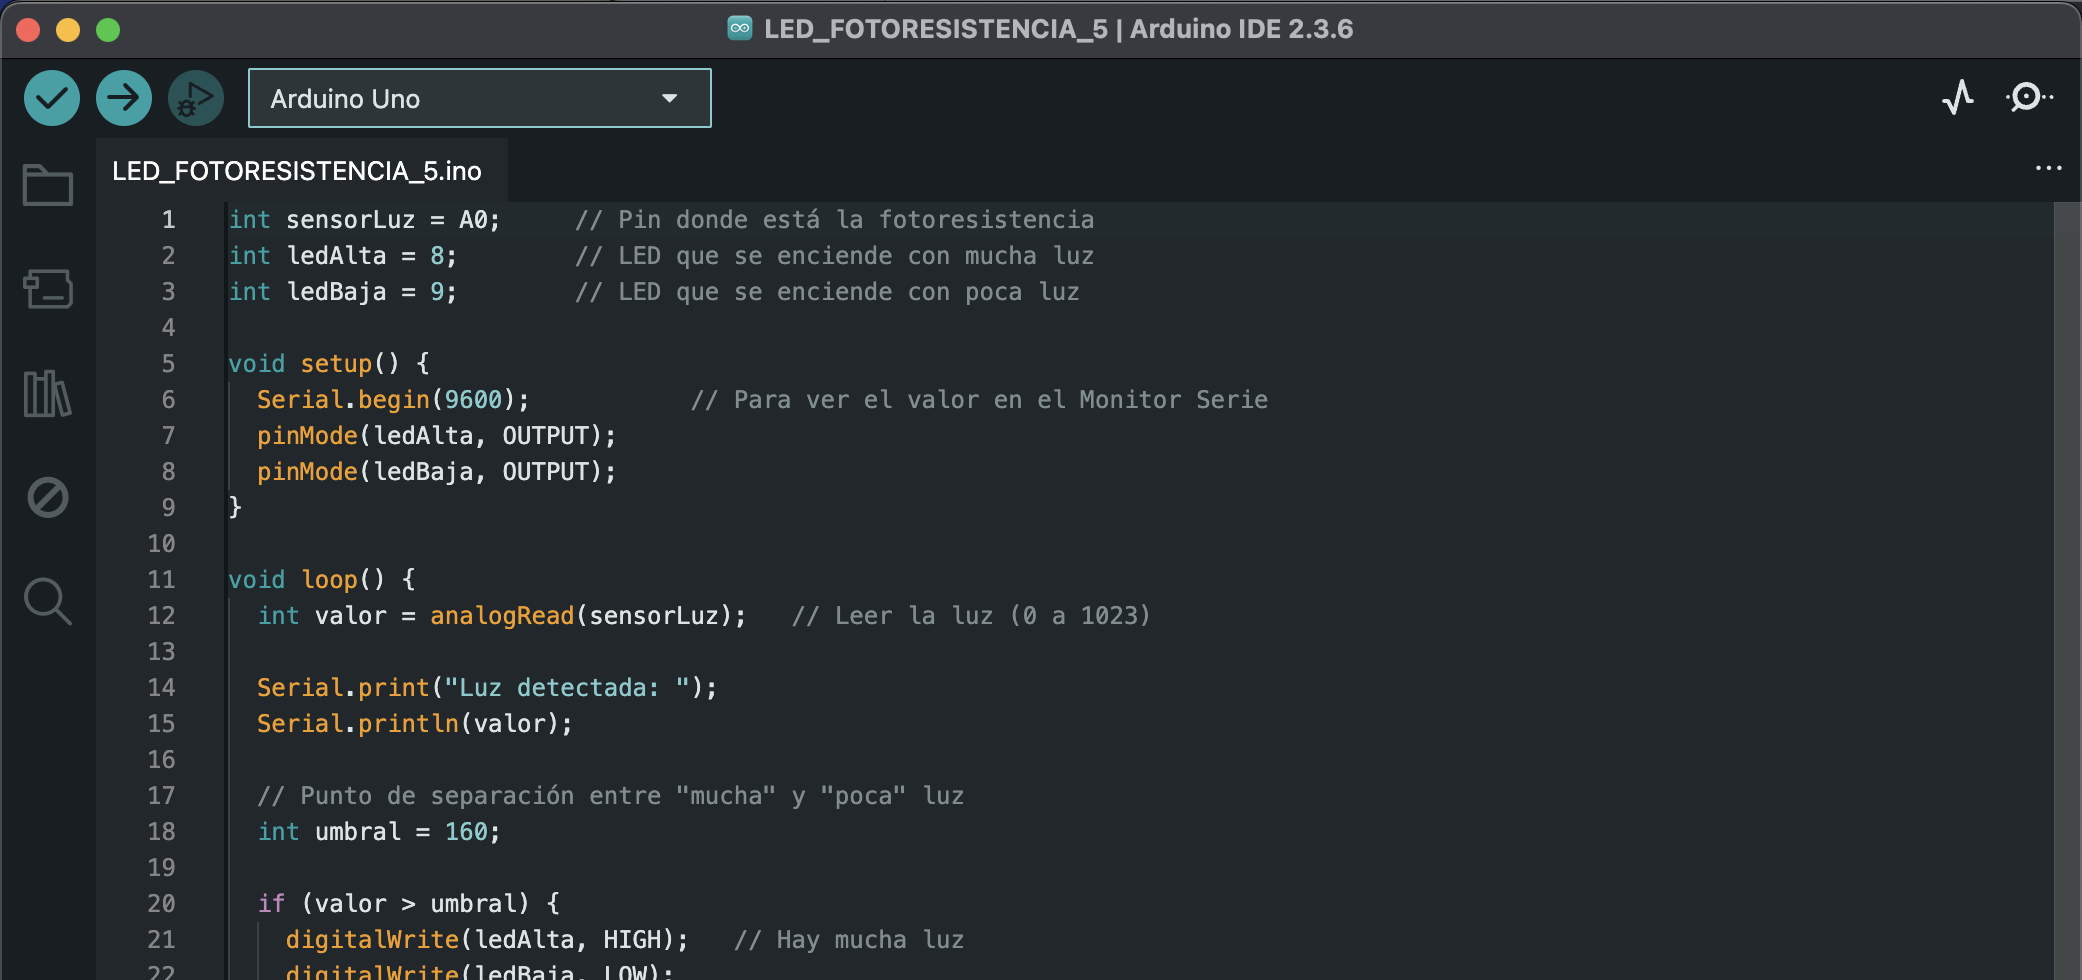Click the sensorLuz variable on line 1
Viewport: 2082px width, 980px height.
(350, 220)
